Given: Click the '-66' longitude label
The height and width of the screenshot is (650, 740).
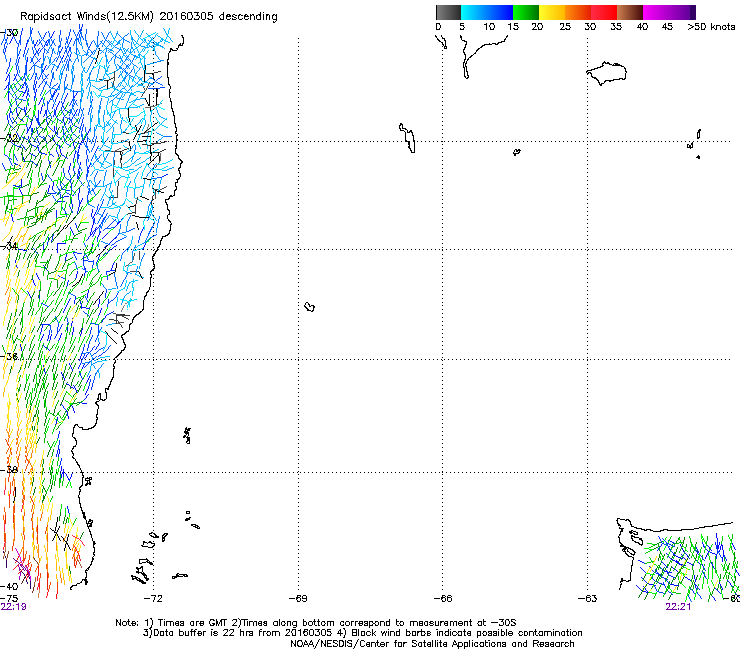Looking at the screenshot, I should click(x=443, y=599).
